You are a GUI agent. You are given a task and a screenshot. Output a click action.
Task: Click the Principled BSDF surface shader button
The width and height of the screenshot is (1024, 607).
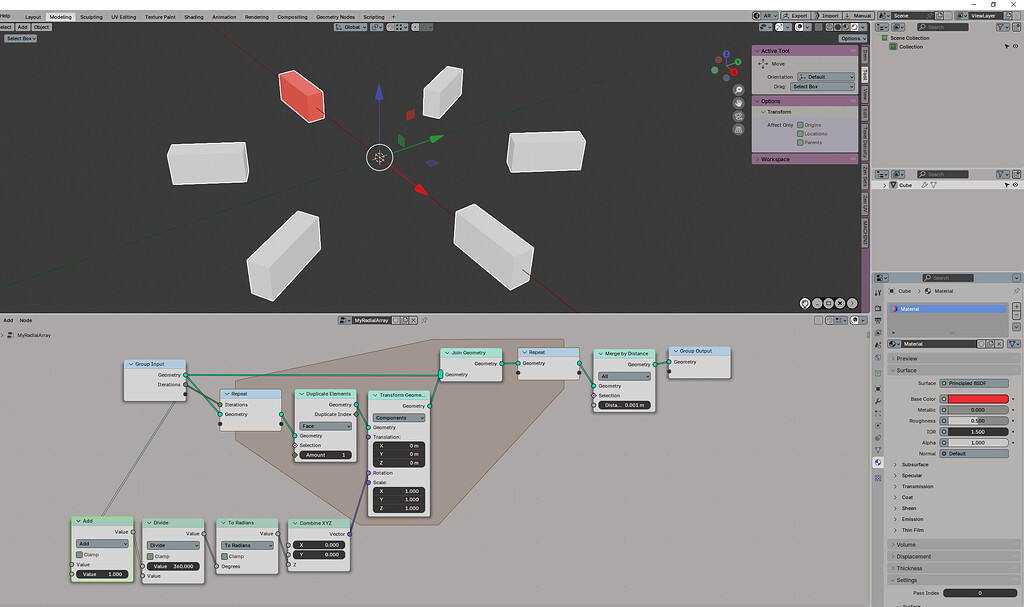(974, 383)
